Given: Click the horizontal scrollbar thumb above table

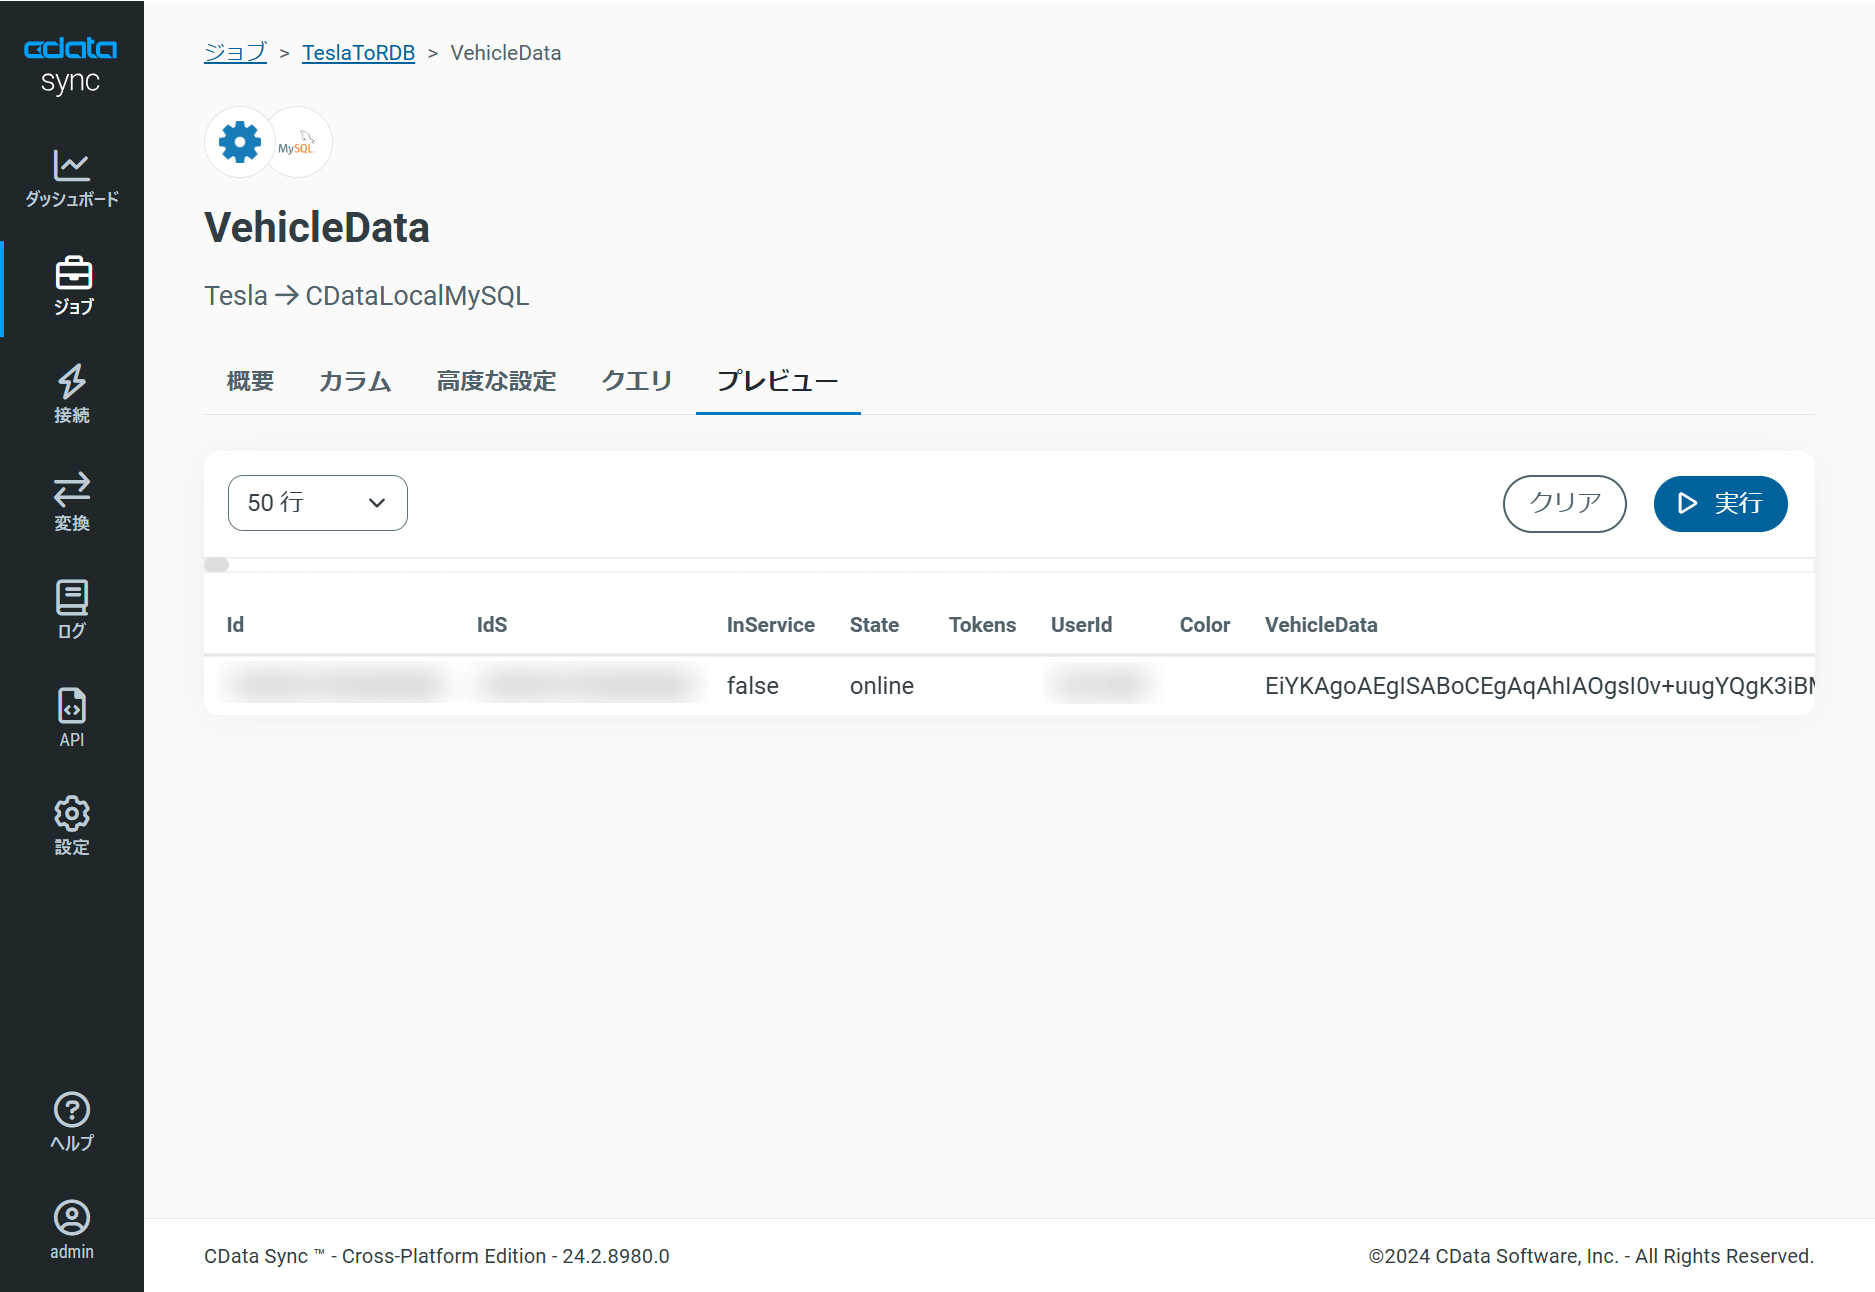Looking at the screenshot, I should (x=217, y=565).
